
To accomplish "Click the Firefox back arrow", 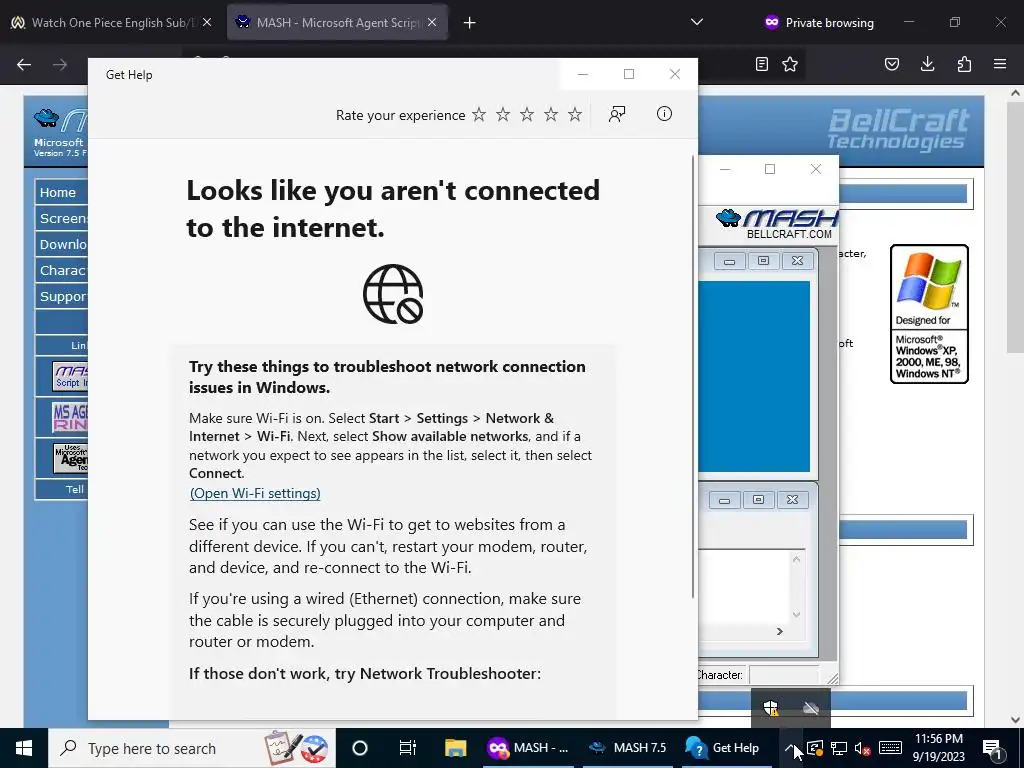I will point(24,64).
